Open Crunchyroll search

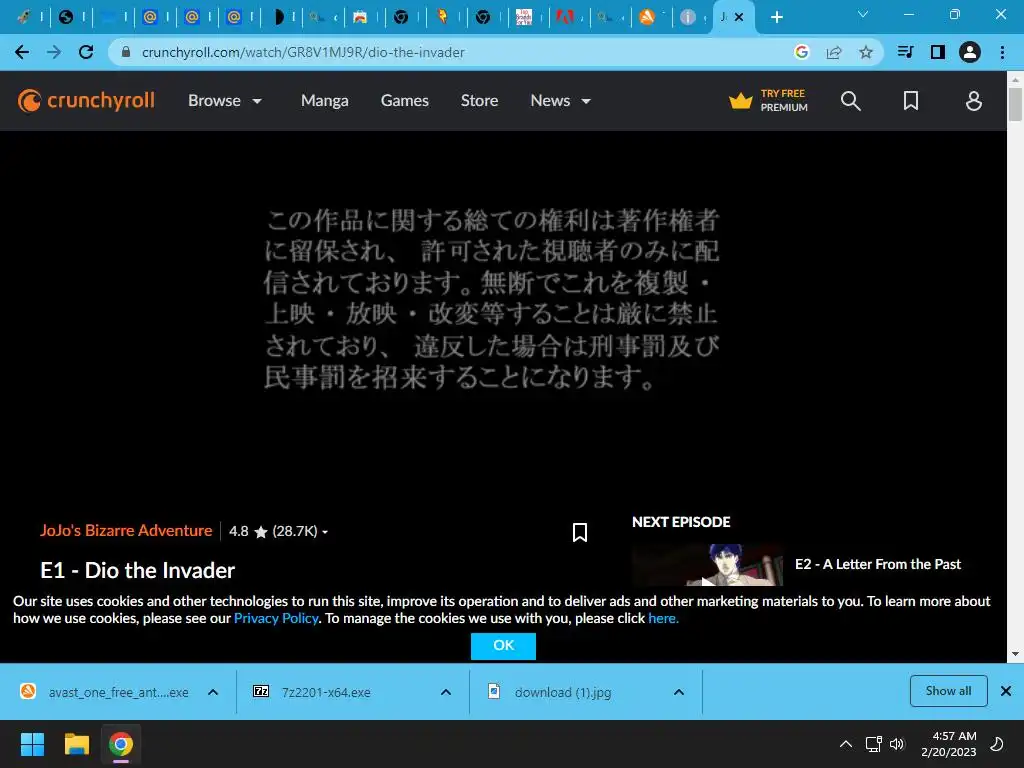(x=850, y=101)
